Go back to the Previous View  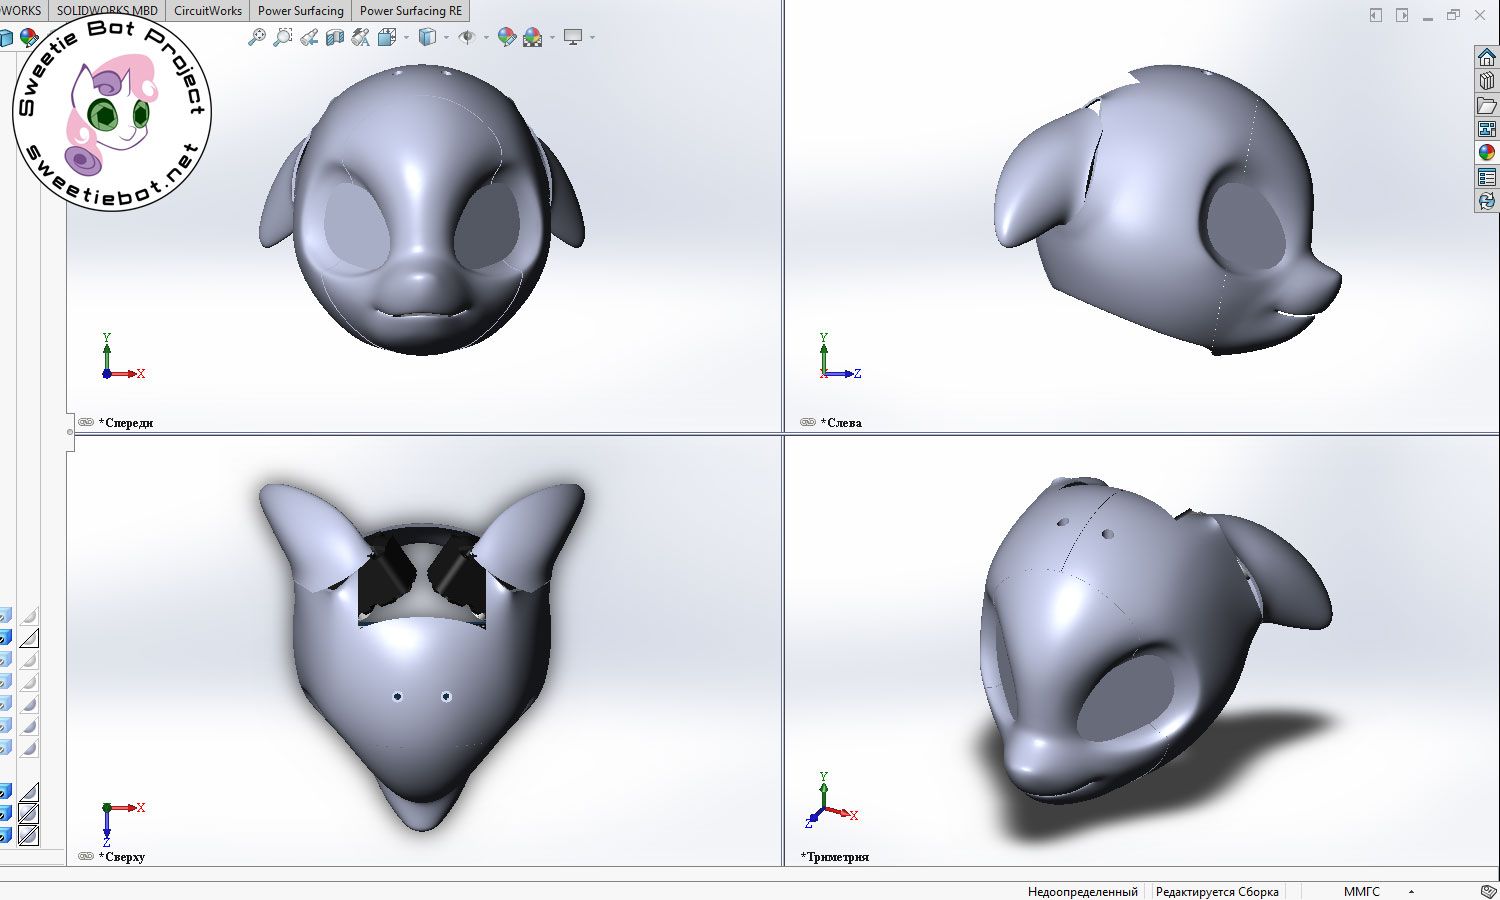[x=309, y=37]
